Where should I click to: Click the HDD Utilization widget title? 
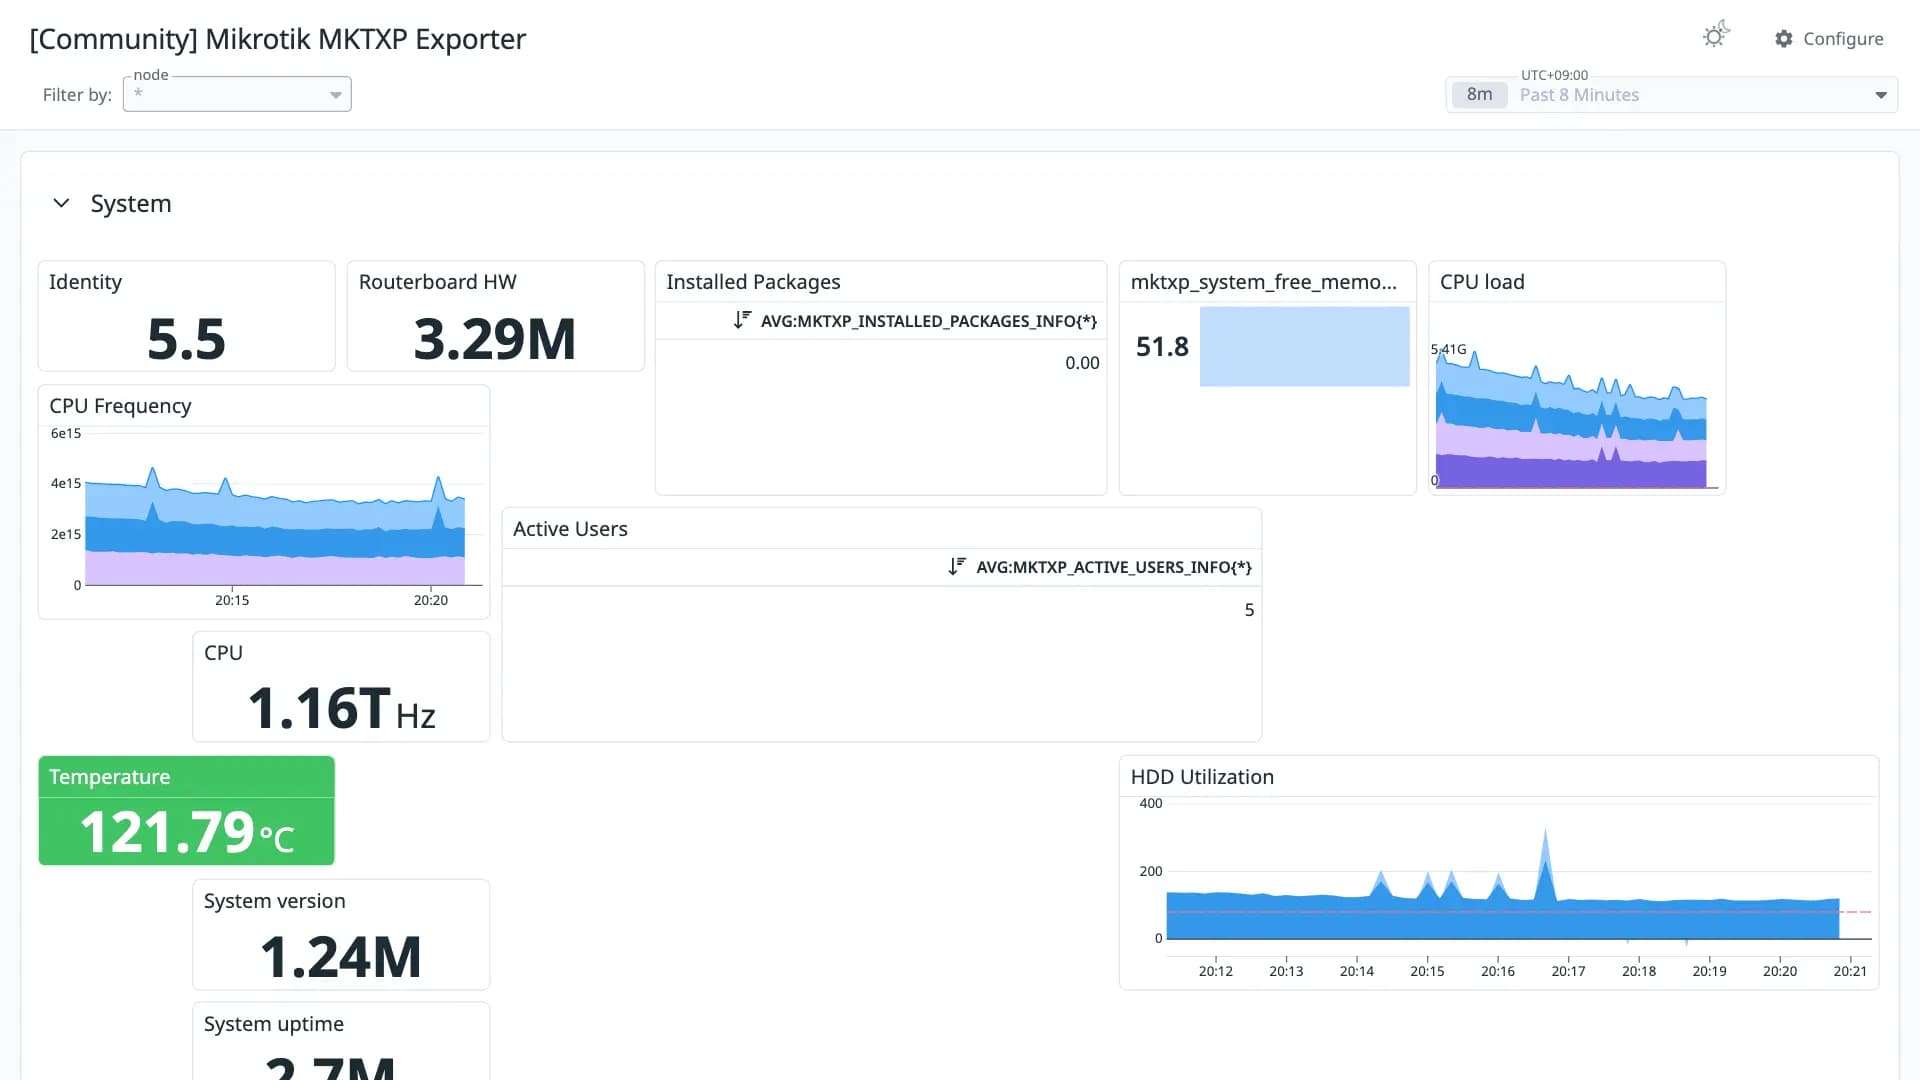[x=1202, y=777]
